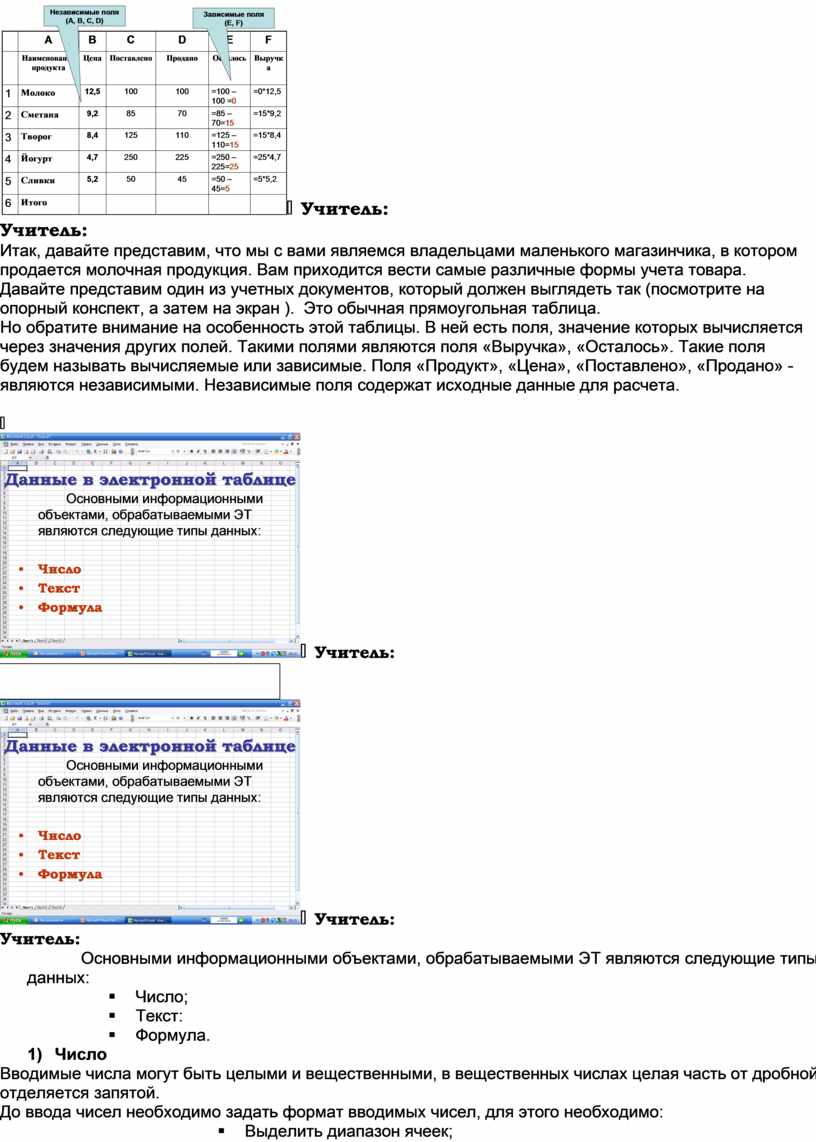The image size is (816, 1142).
Task: Click the sold value 110 for Творог
Action: [182, 140]
